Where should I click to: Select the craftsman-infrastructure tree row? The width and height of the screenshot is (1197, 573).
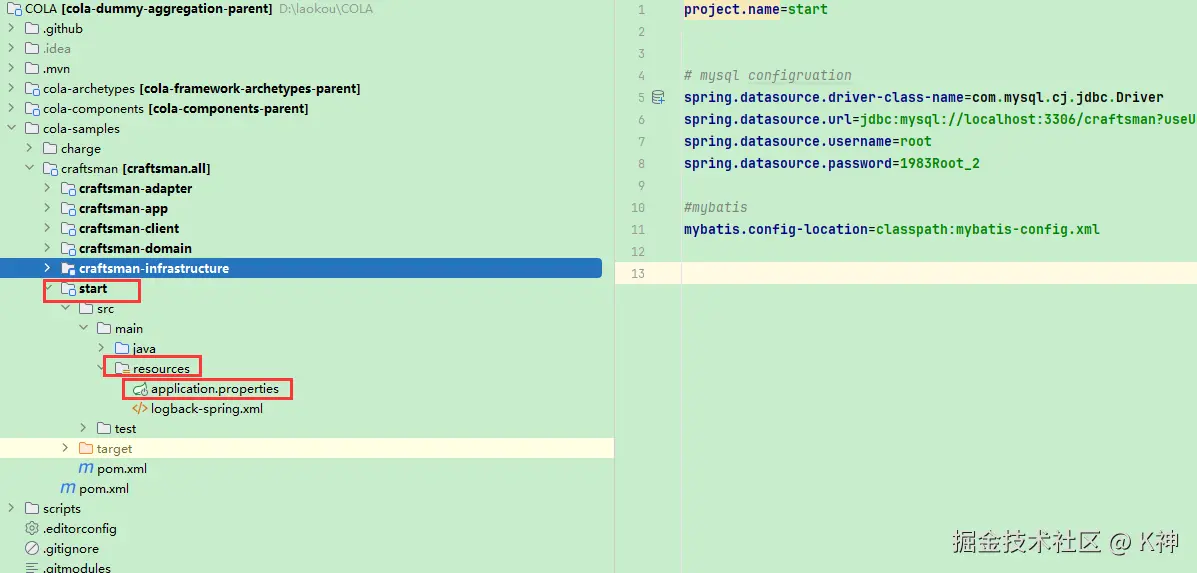click(x=301, y=268)
